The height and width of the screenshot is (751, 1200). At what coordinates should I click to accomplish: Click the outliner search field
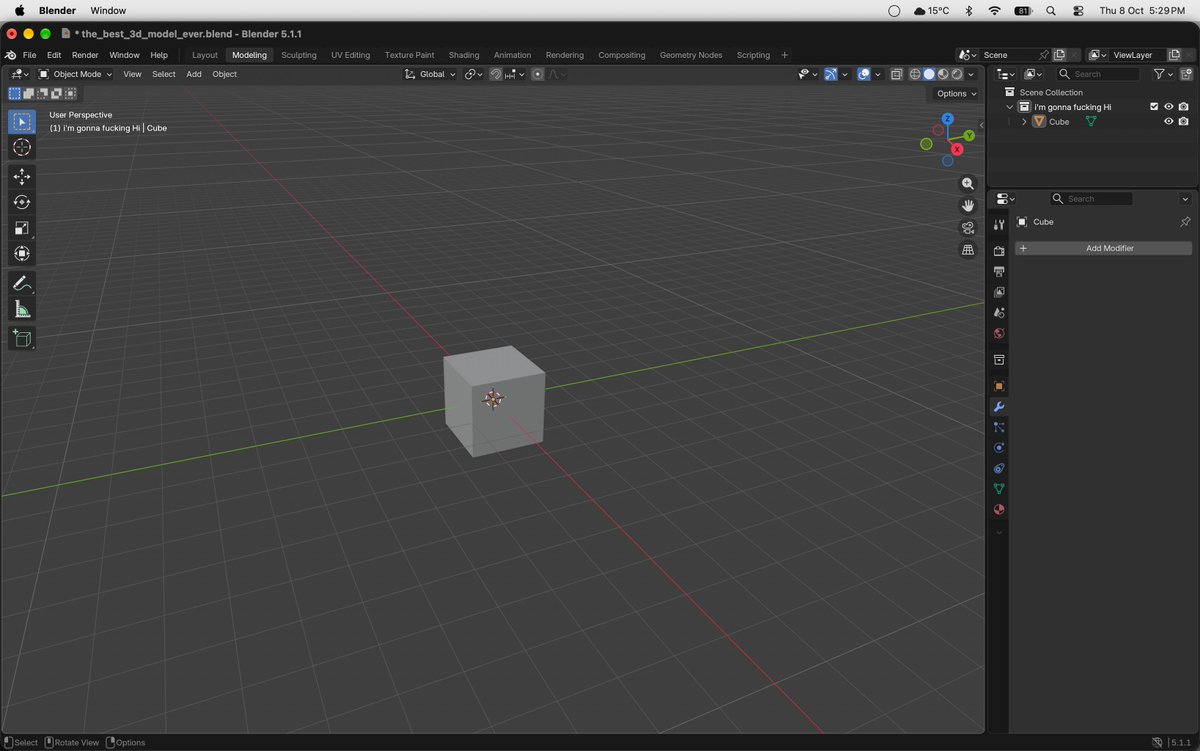point(1098,74)
